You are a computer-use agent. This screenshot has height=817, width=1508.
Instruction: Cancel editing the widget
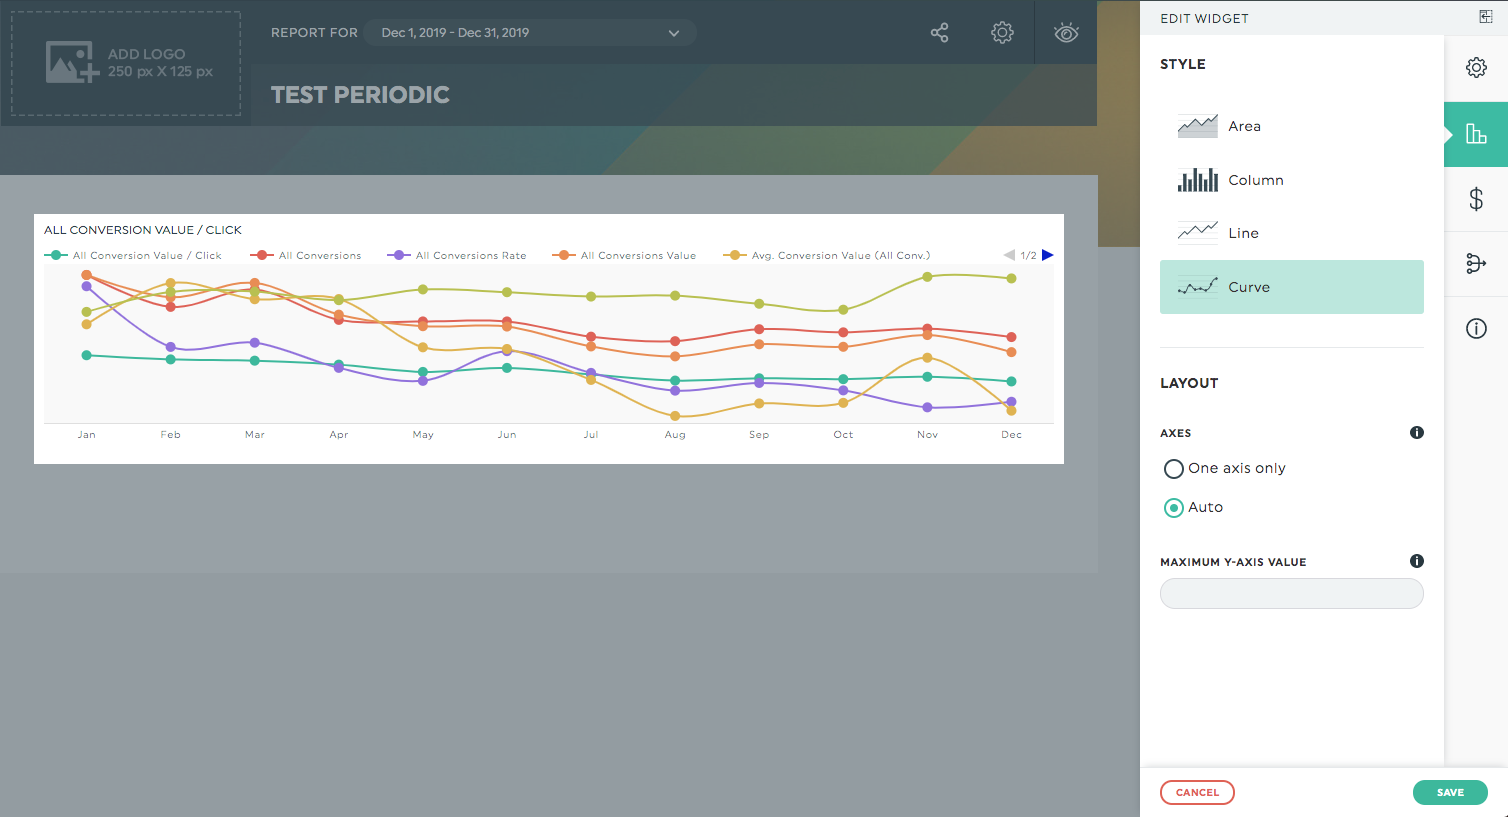1197,792
